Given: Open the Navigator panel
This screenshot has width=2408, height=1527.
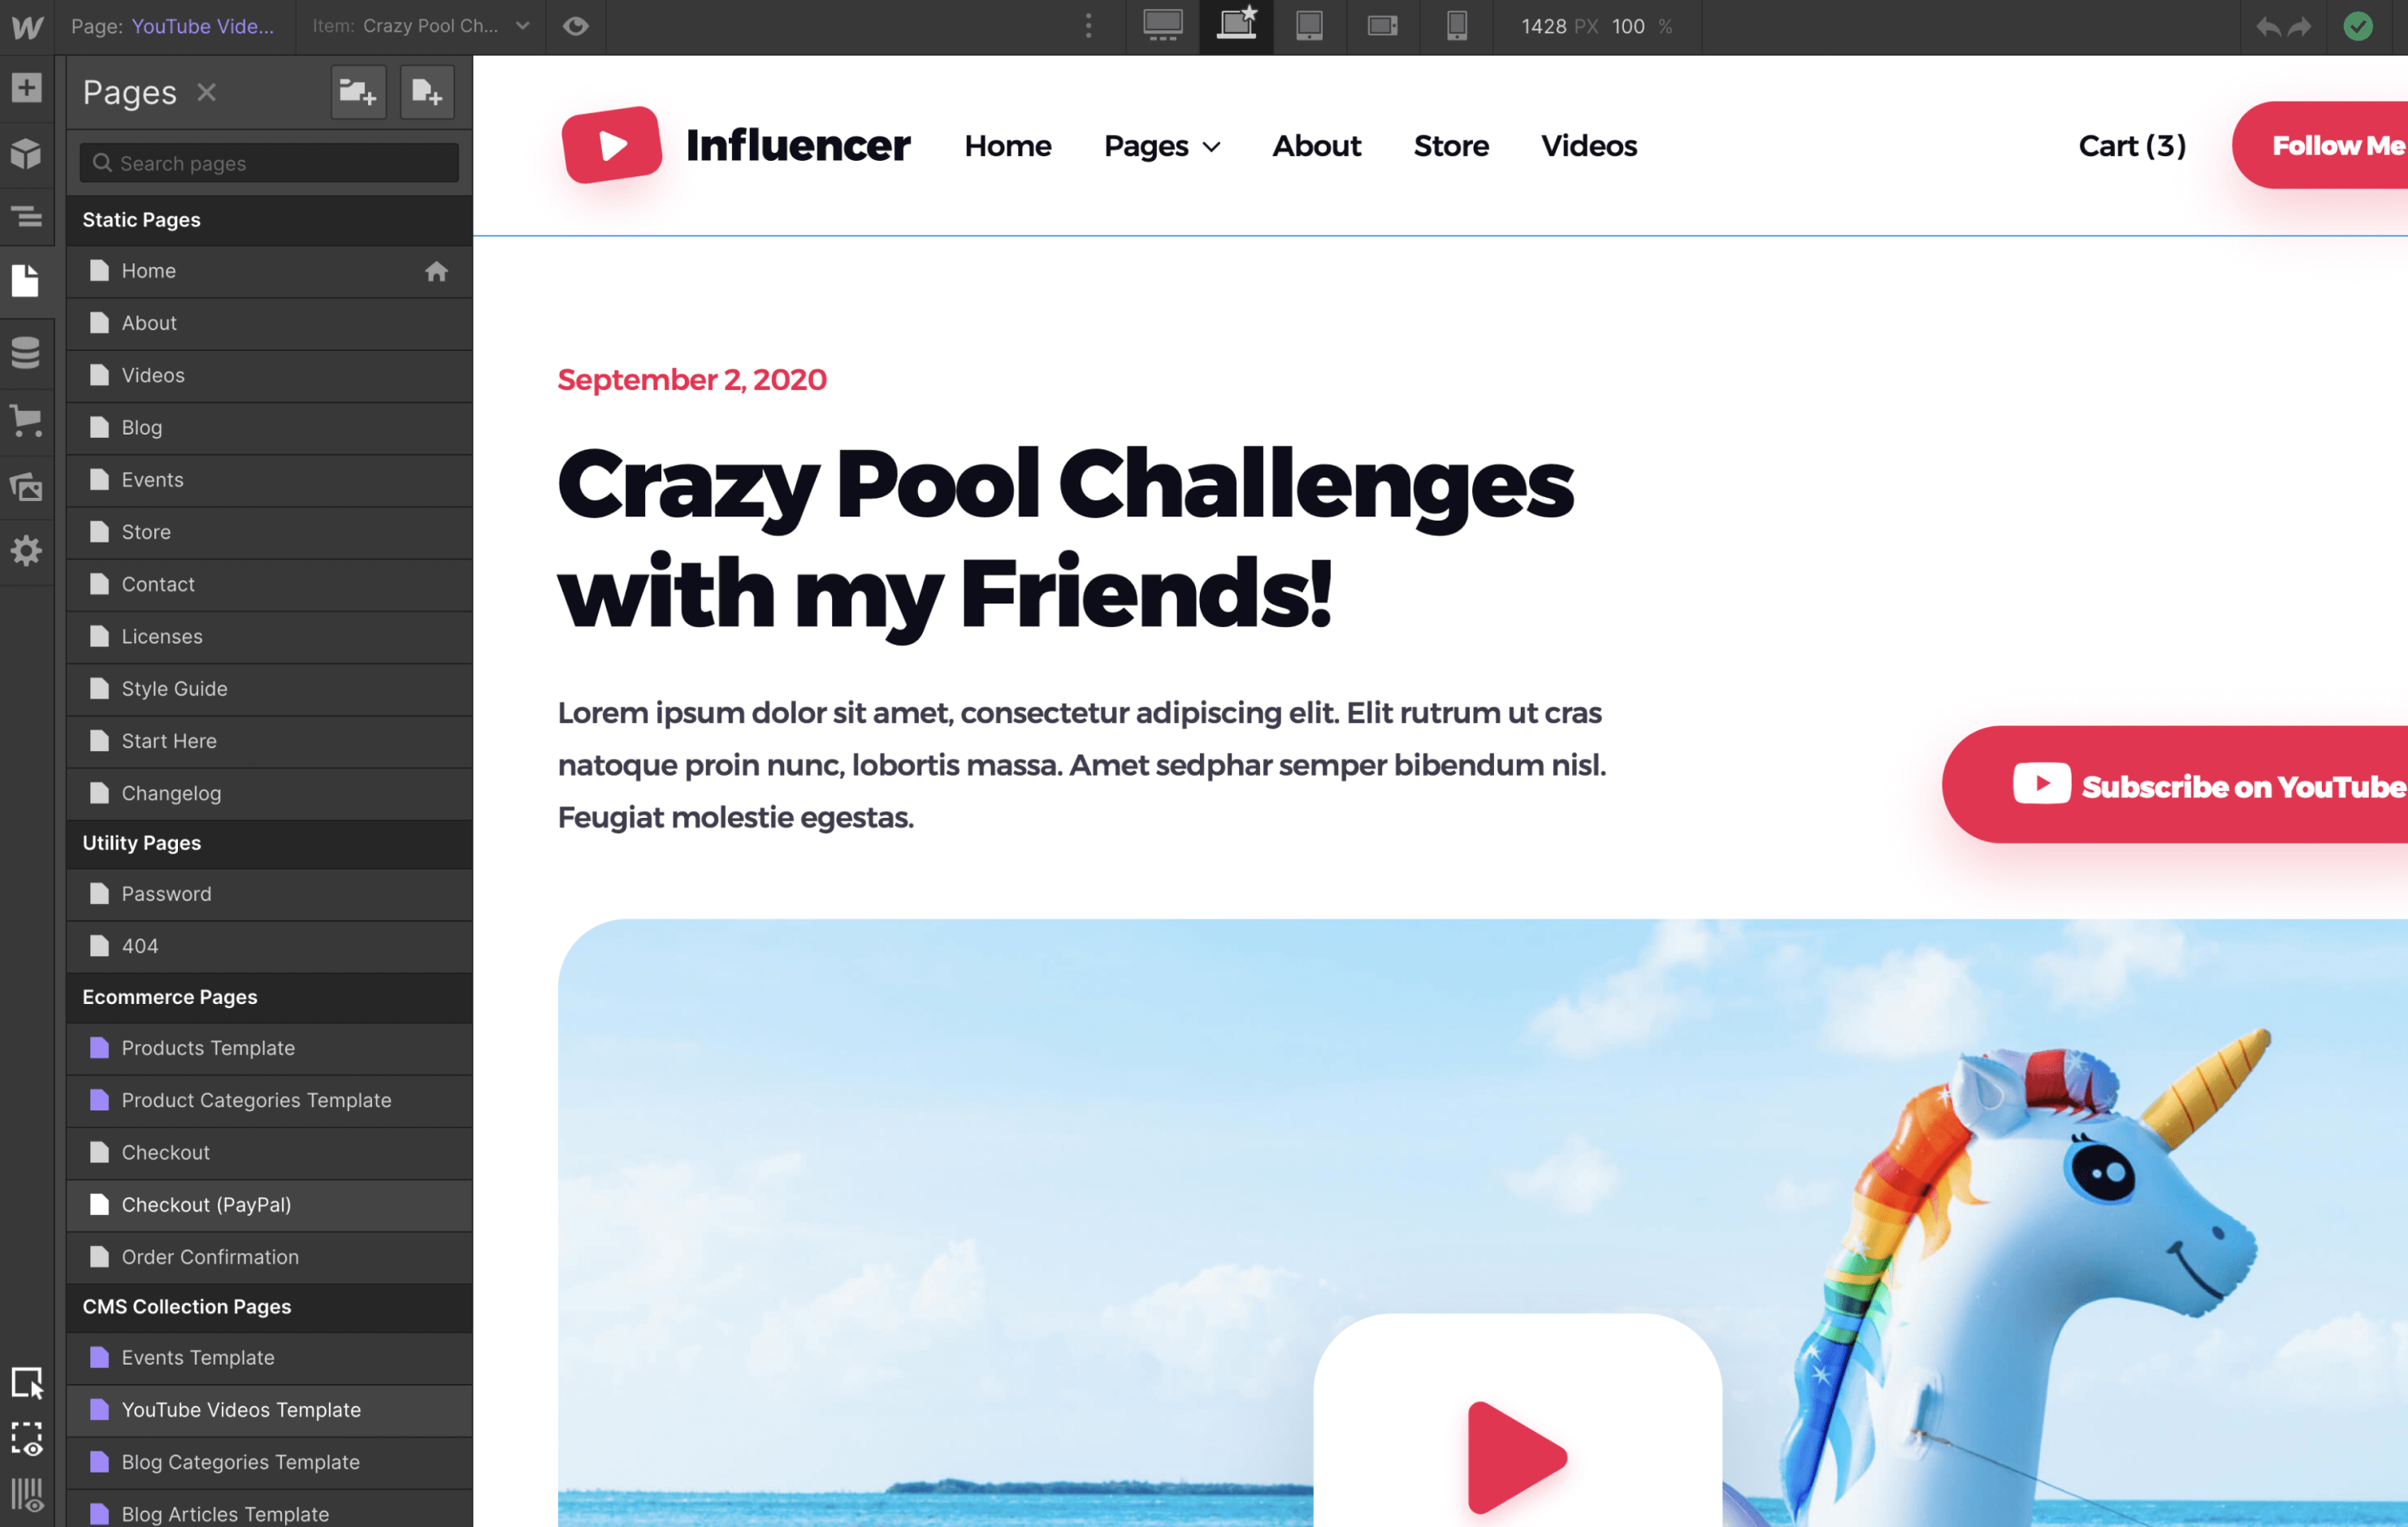Looking at the screenshot, I should click(26, 217).
